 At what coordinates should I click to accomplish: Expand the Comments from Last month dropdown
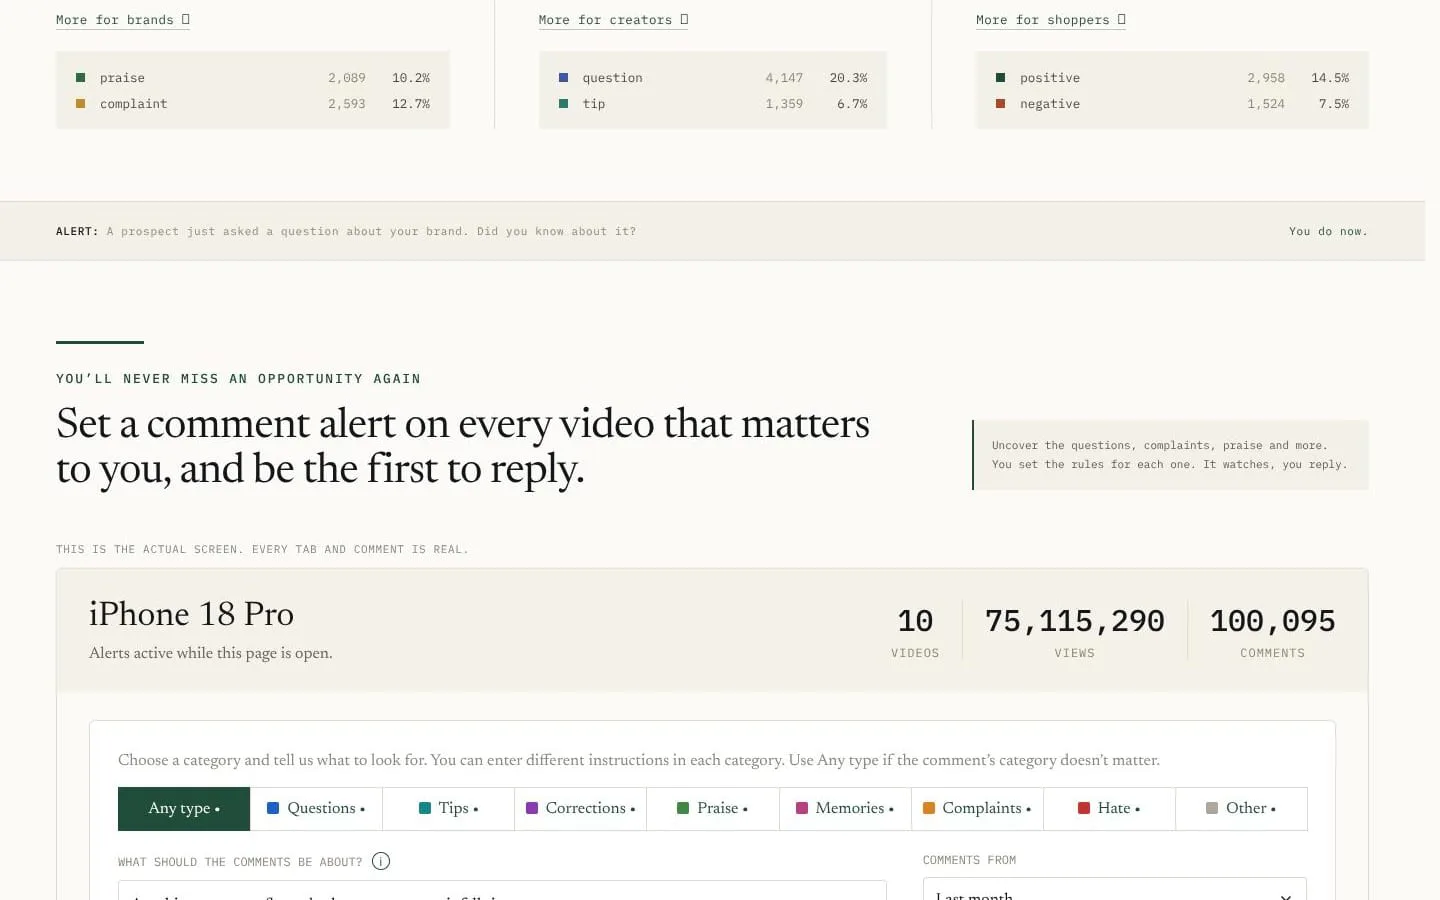1114,890
